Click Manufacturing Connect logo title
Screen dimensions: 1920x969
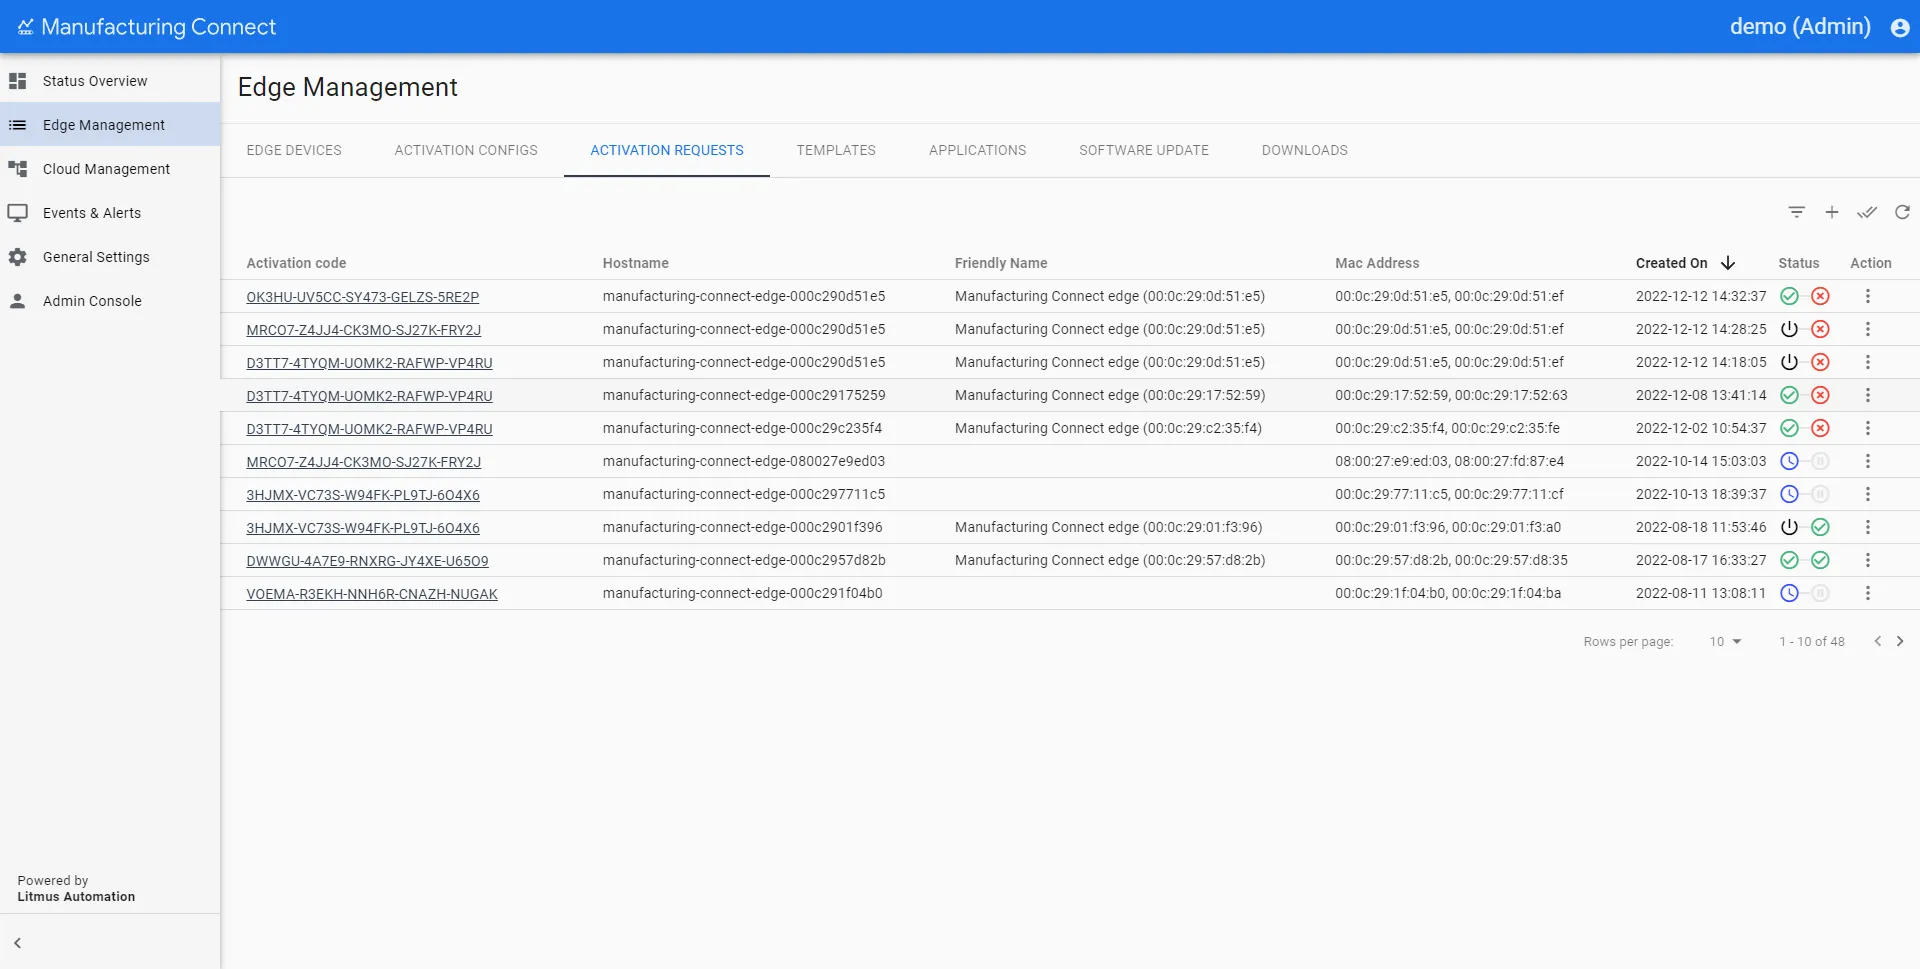[147, 27]
